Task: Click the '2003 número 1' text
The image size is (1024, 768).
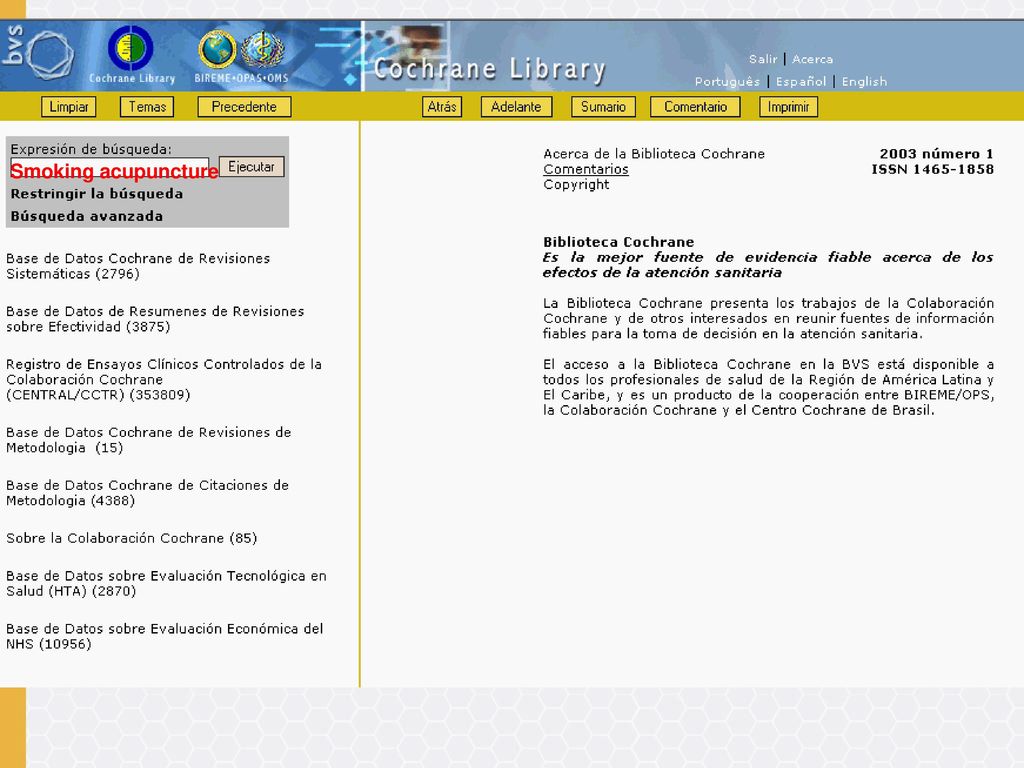Action: [936, 154]
